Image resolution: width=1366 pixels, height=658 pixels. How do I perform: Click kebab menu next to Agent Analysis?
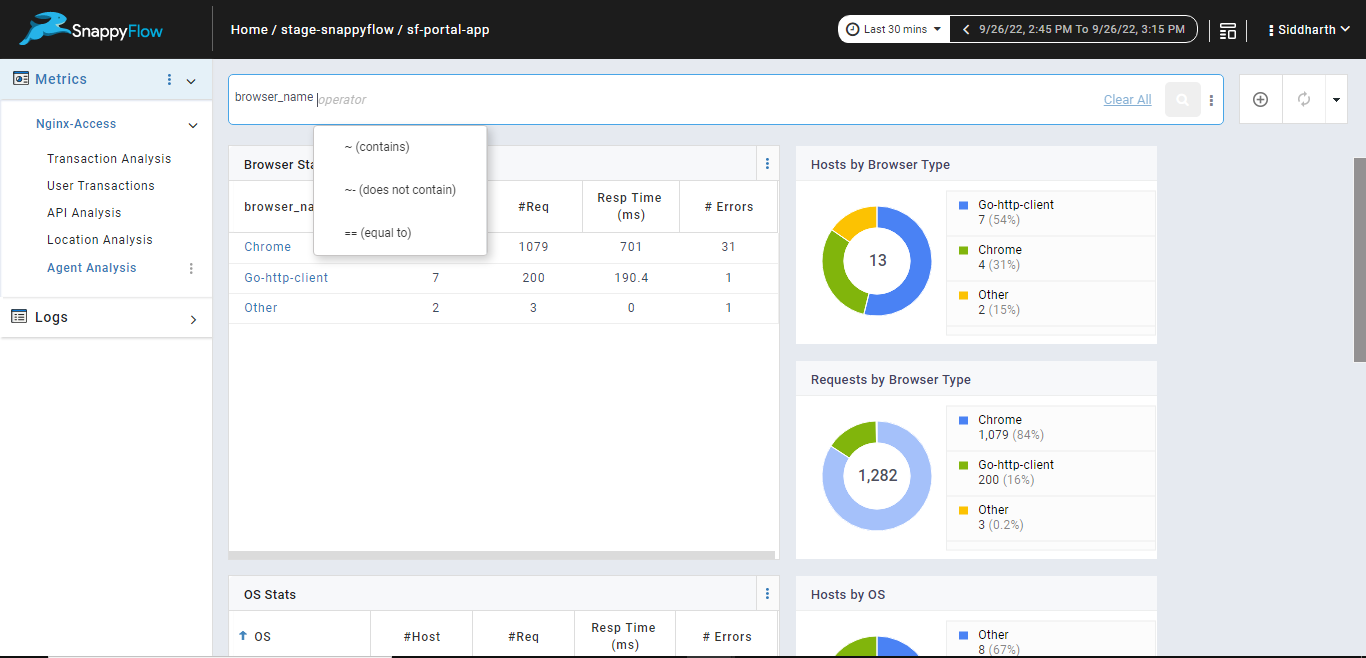click(191, 268)
